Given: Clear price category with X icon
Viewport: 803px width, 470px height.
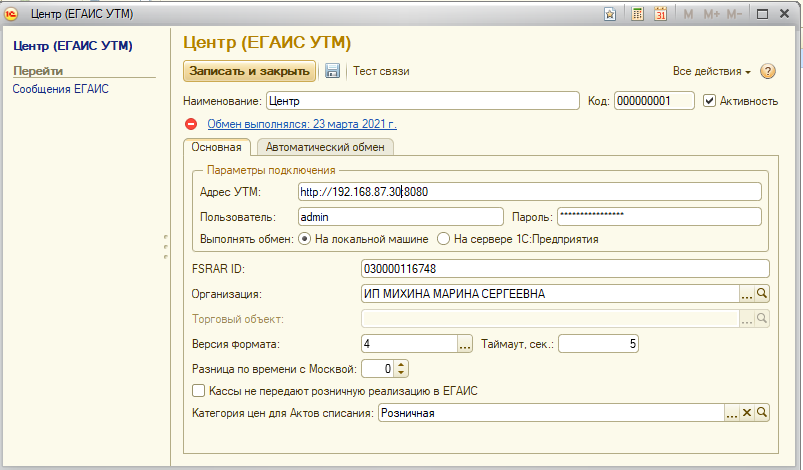Looking at the screenshot, I should tap(747, 412).
